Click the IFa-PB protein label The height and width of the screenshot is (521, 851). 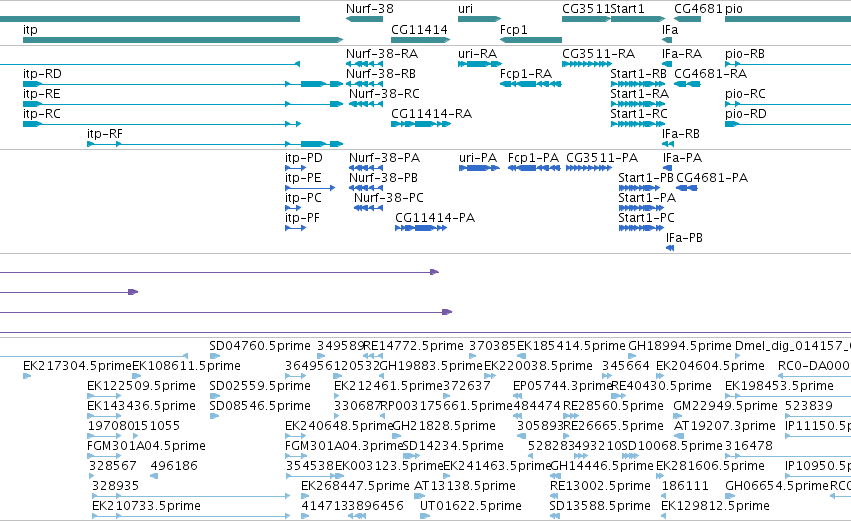(684, 238)
